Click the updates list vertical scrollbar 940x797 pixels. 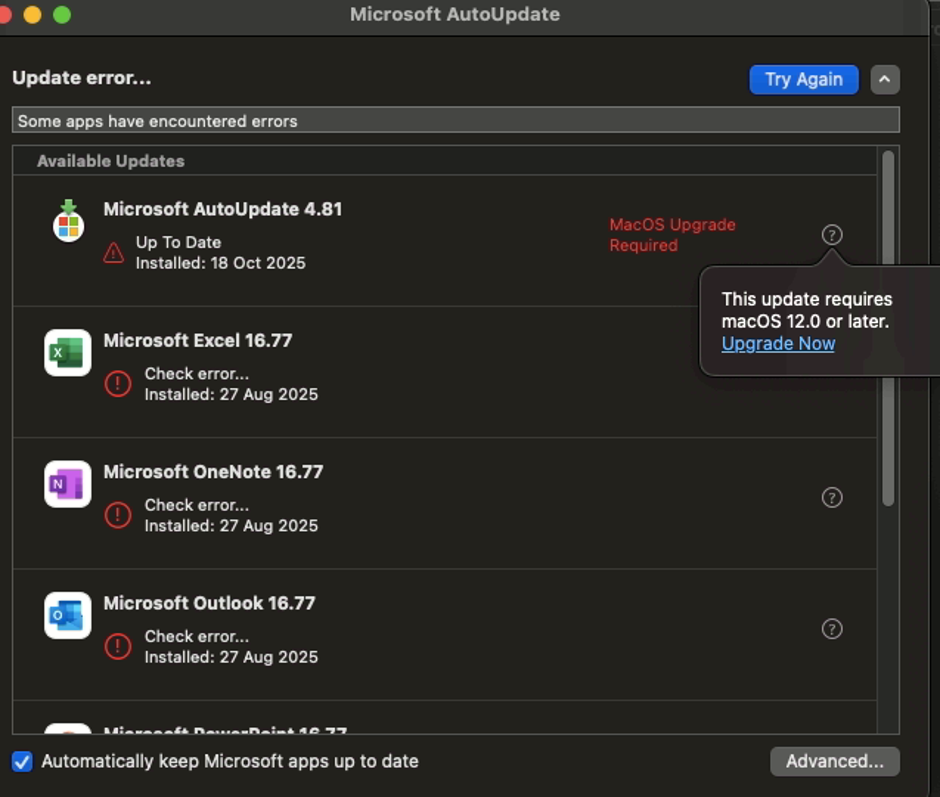888,327
